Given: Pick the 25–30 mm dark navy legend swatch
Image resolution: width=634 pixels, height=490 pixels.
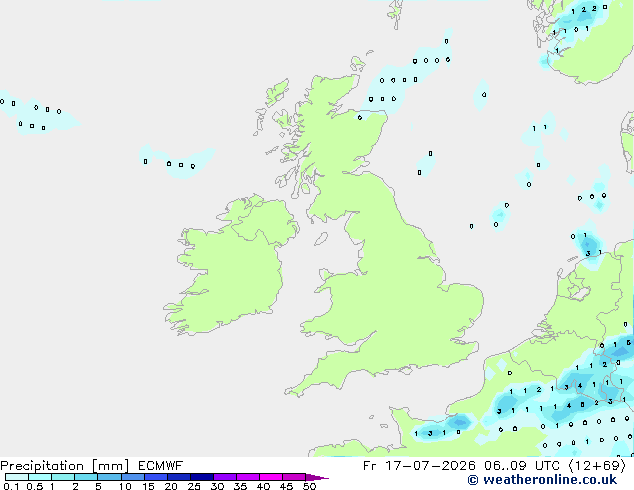Looking at the screenshot, I should click(202, 477).
